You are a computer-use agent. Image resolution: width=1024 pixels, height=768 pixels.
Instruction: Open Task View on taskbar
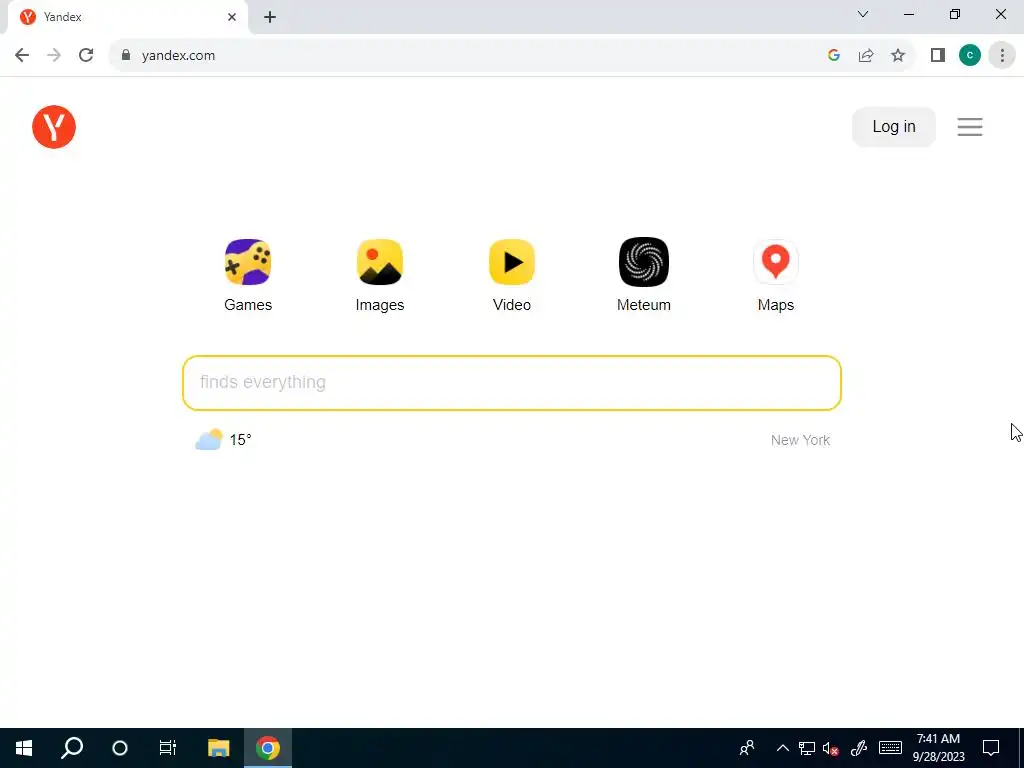point(168,748)
